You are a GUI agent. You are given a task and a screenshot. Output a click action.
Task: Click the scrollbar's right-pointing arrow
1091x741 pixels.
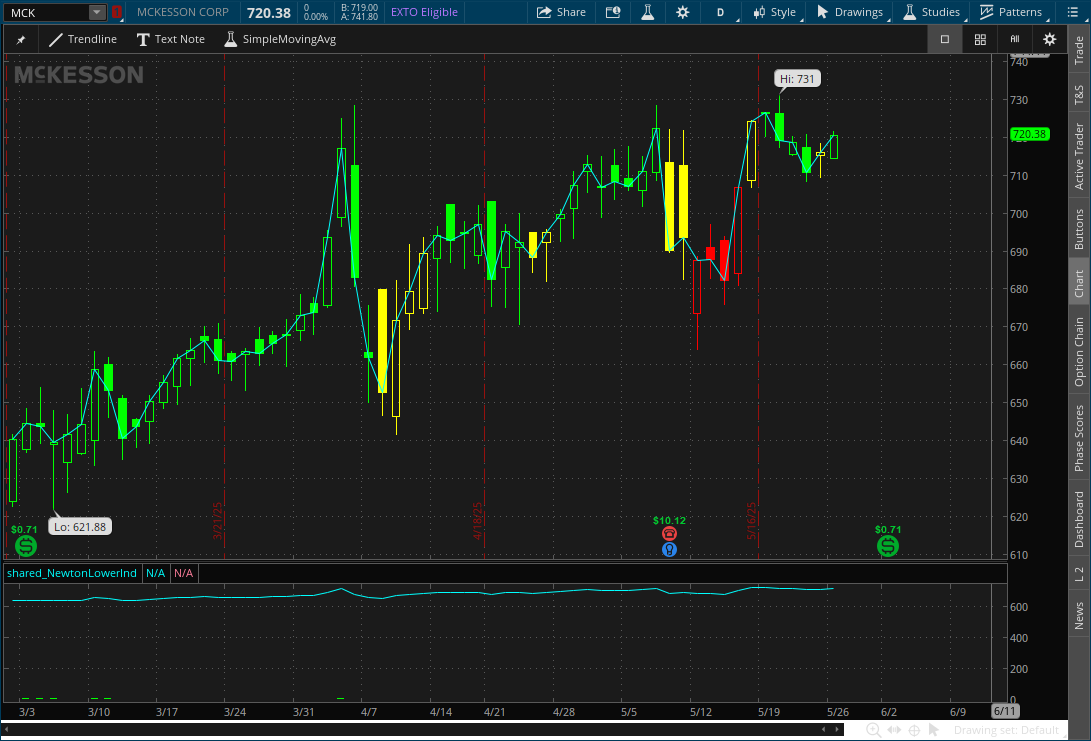pyautogui.click(x=838, y=730)
